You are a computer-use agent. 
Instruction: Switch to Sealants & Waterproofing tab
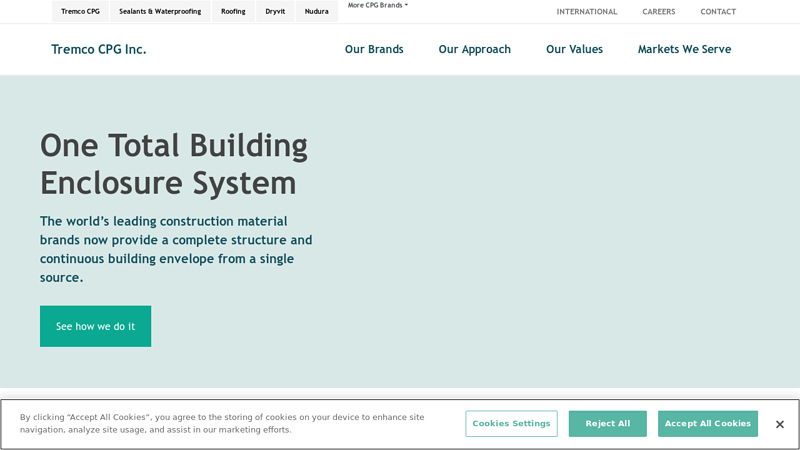[160, 11]
